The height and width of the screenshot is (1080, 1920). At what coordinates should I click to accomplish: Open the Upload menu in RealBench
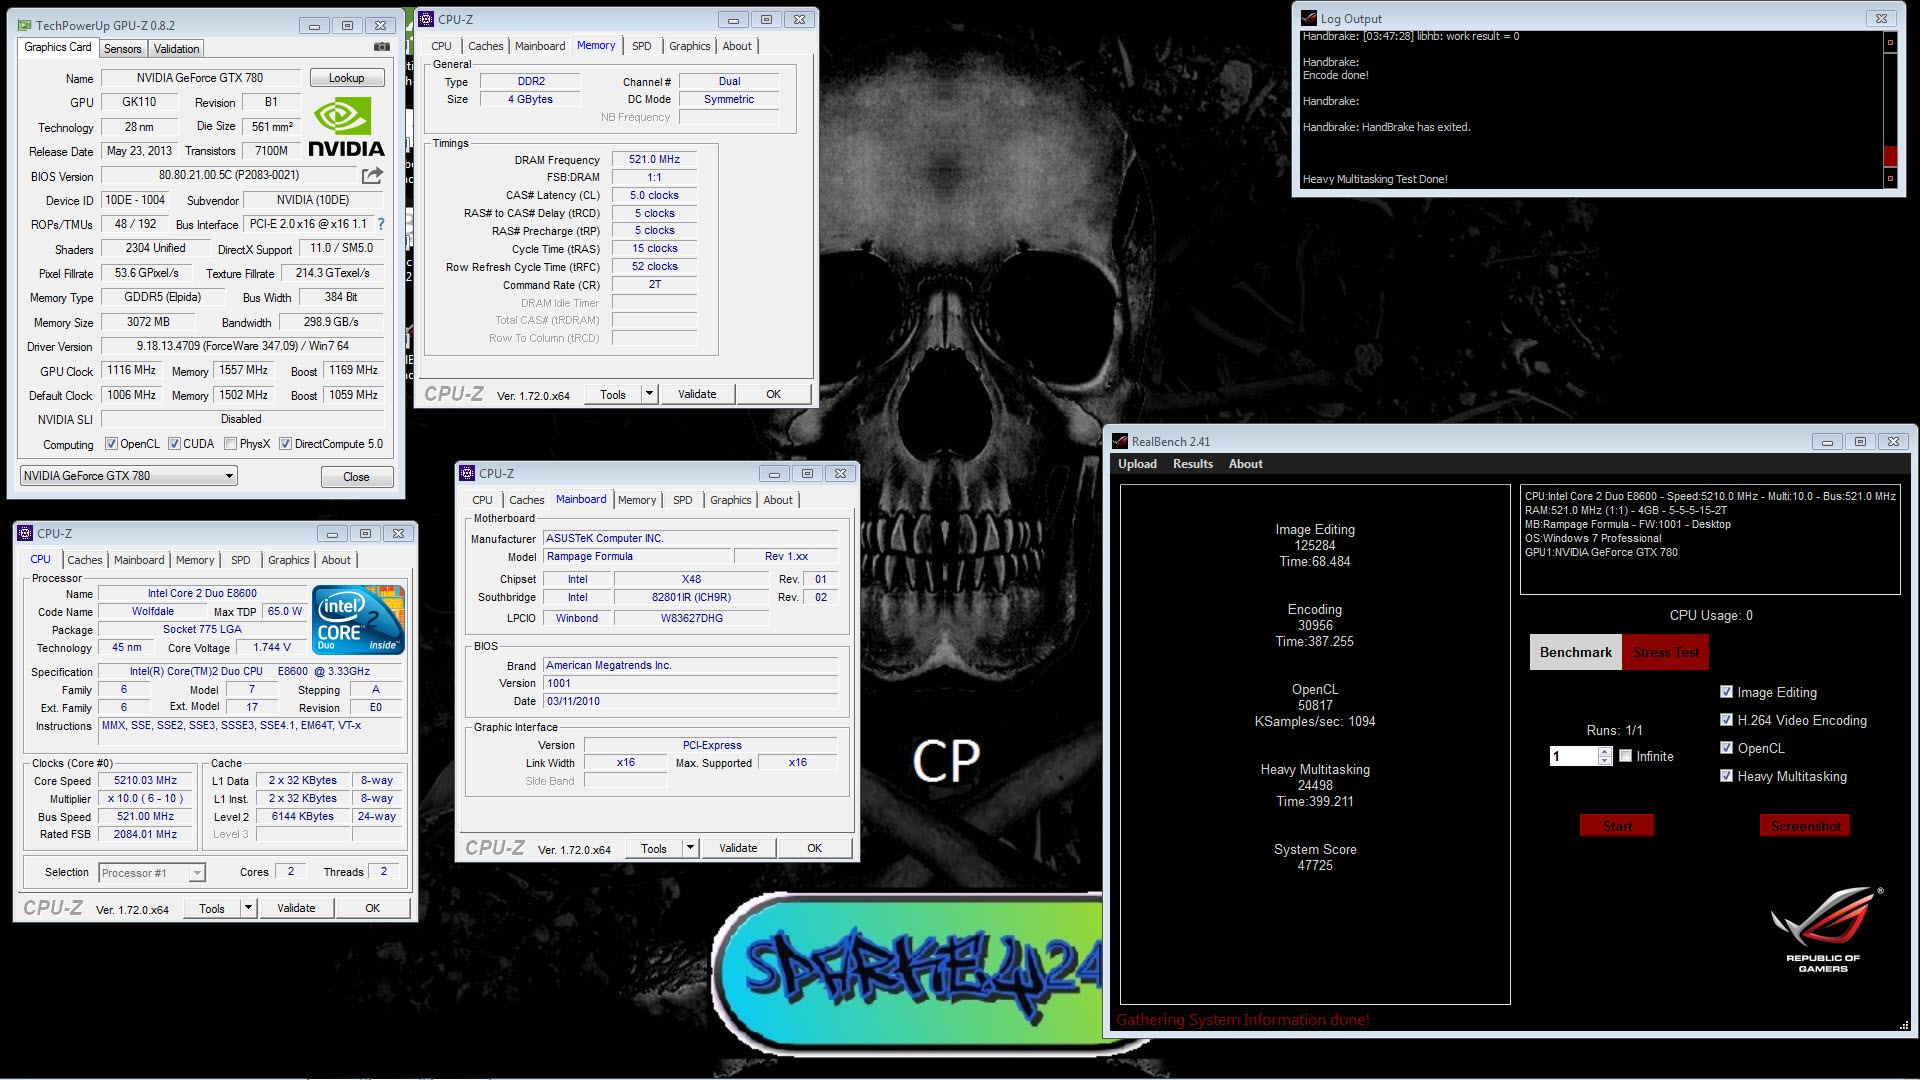pyautogui.click(x=1137, y=464)
